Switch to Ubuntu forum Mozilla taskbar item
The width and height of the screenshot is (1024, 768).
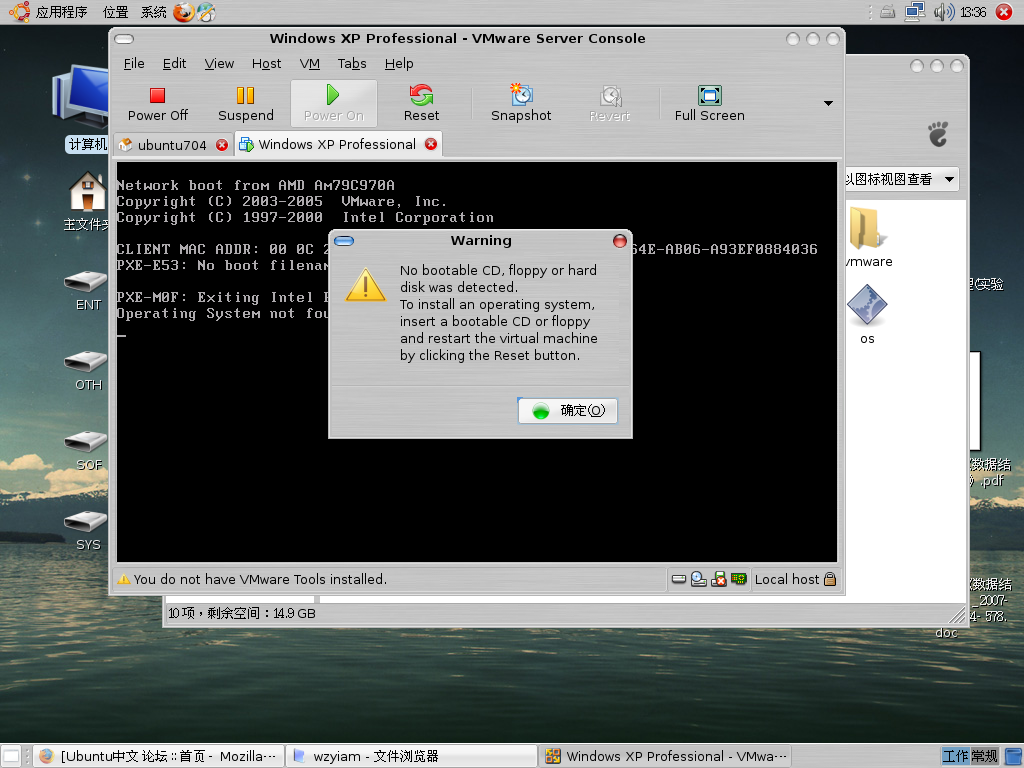pos(159,756)
